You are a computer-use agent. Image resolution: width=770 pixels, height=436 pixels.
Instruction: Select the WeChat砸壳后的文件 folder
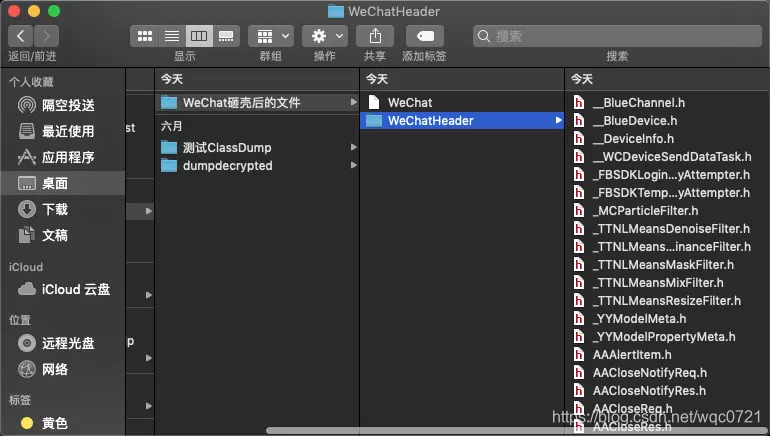(x=257, y=103)
